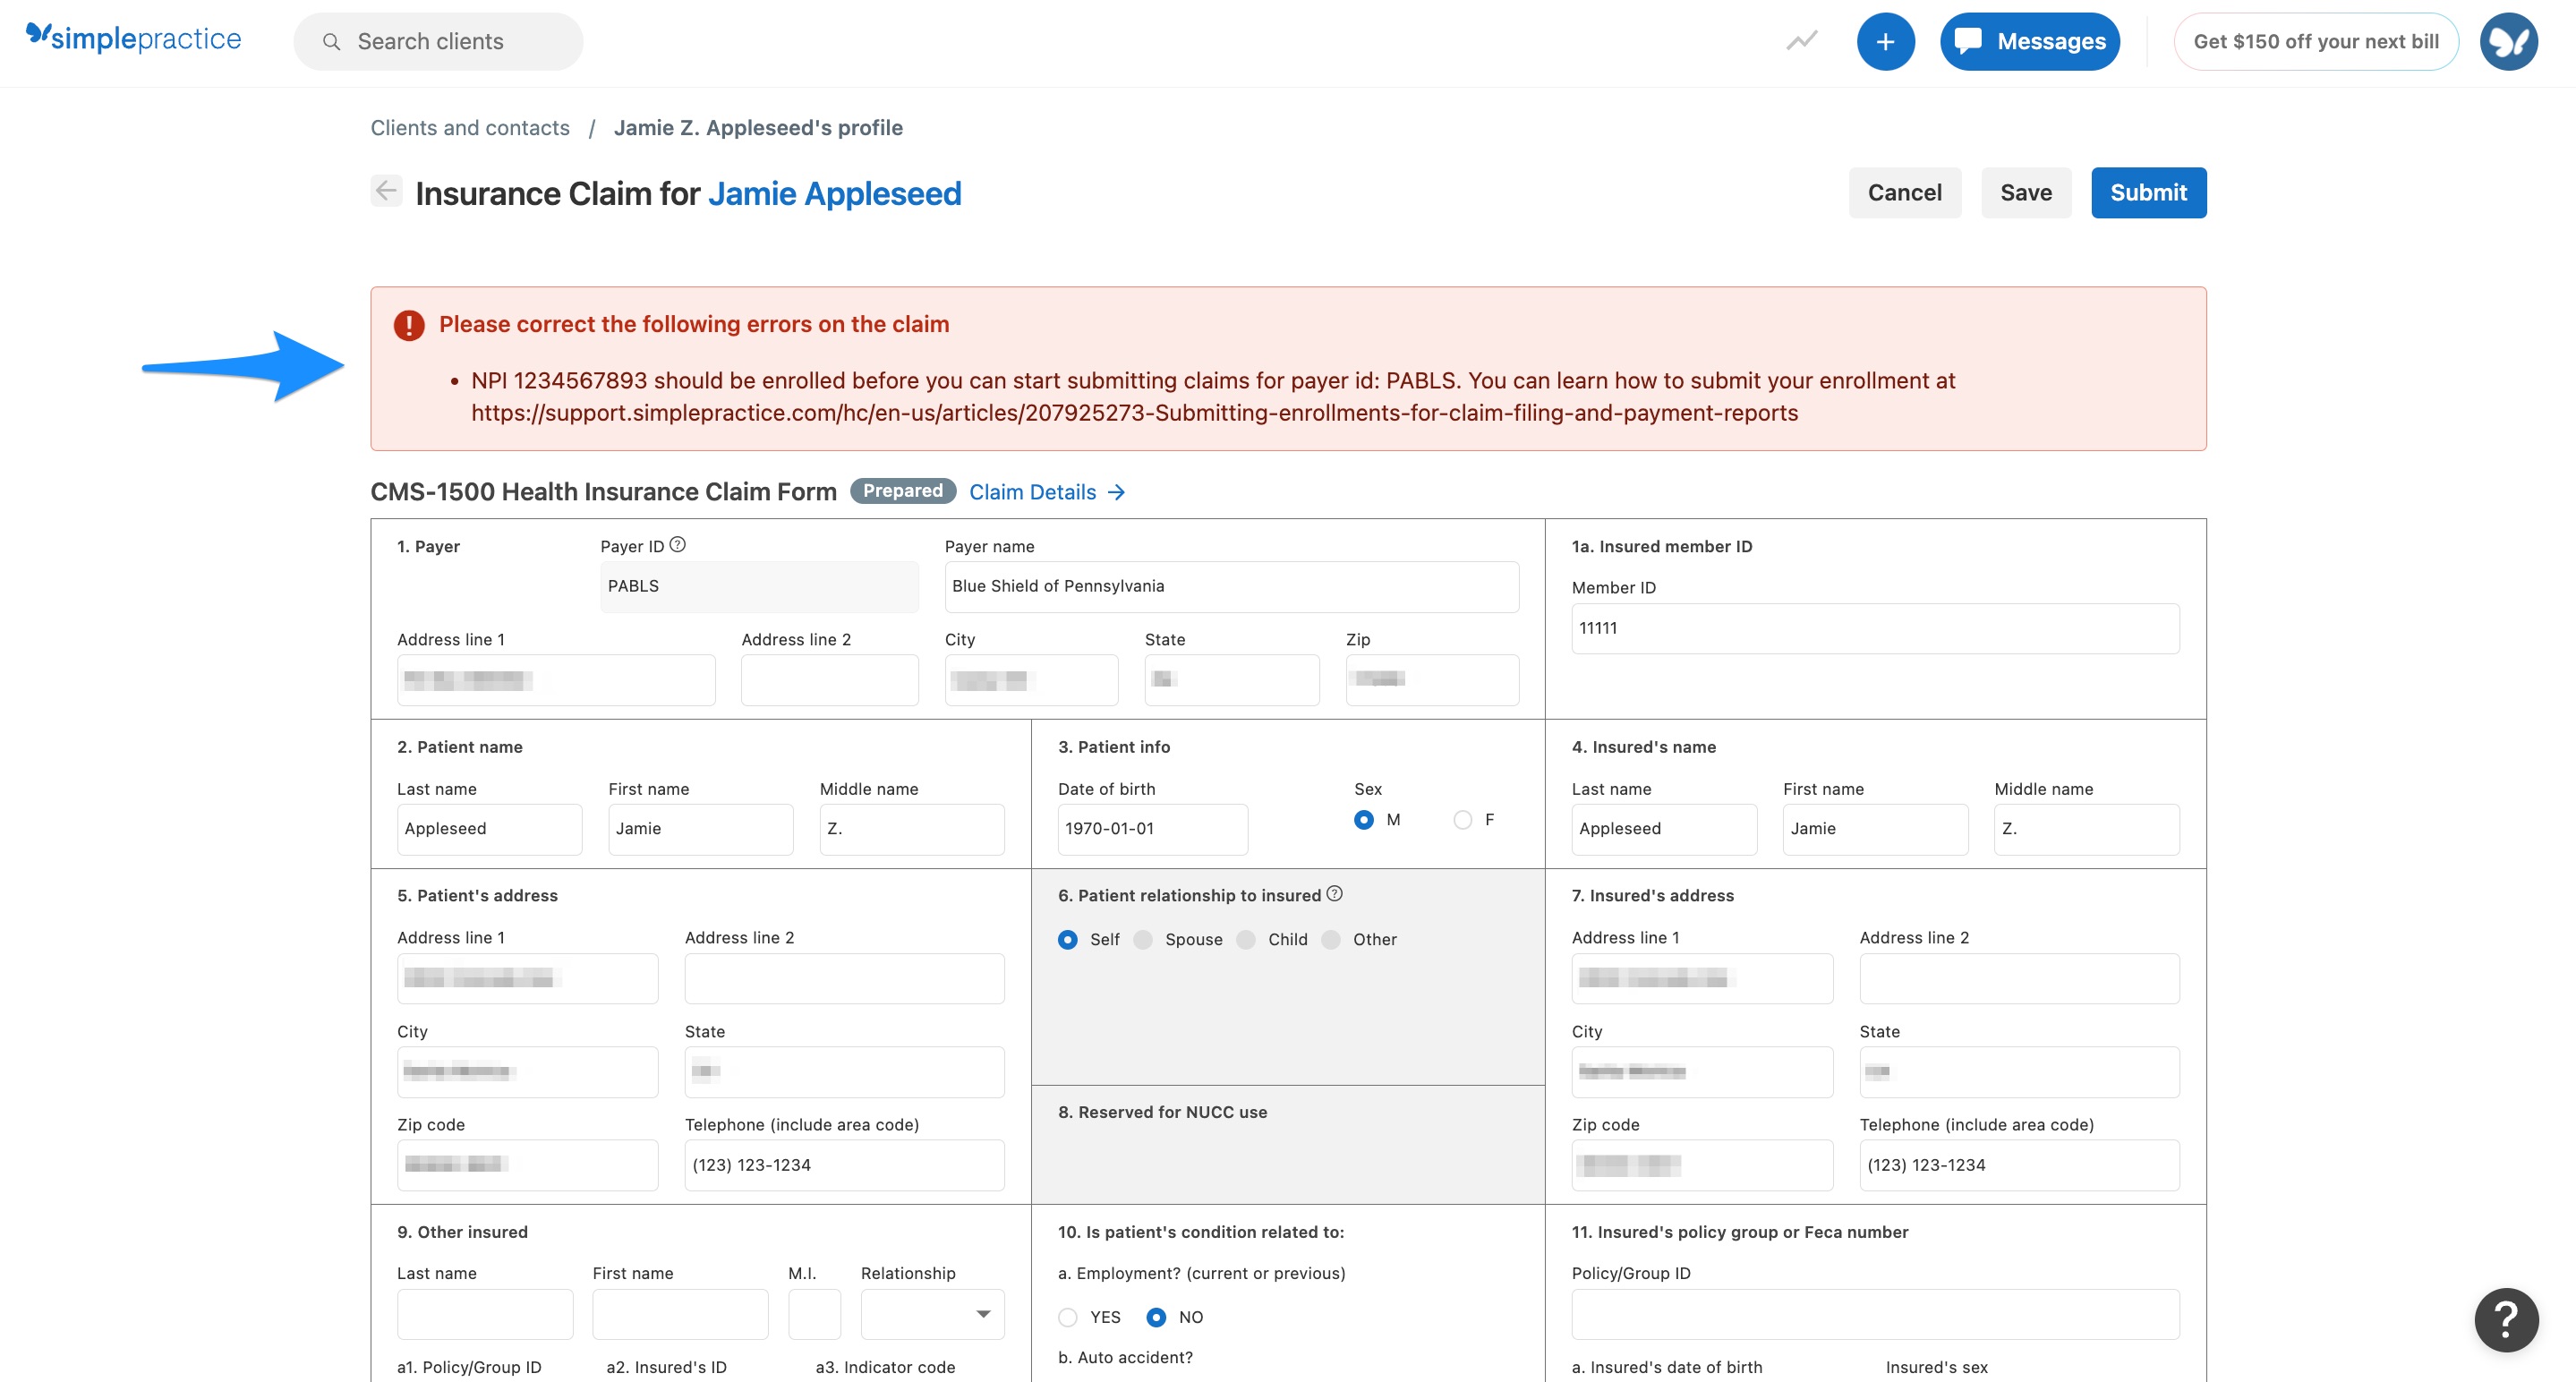Select Spouse relationship radio

pos(1143,939)
